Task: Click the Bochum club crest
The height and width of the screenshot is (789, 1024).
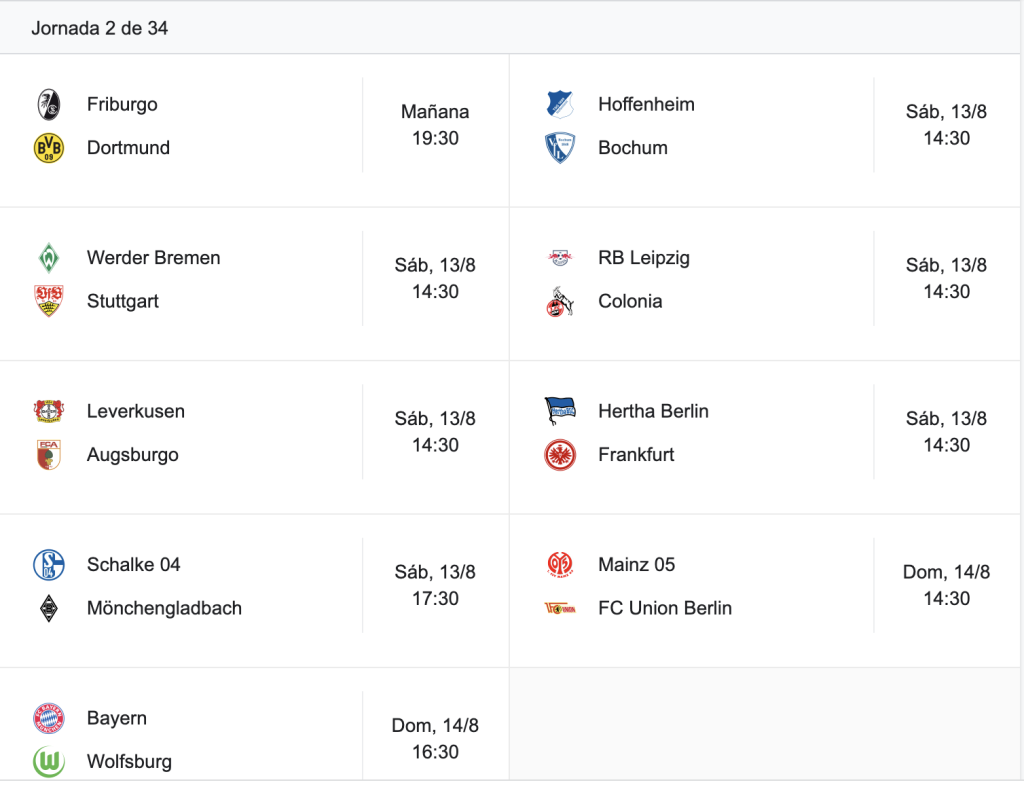Action: click(x=560, y=148)
